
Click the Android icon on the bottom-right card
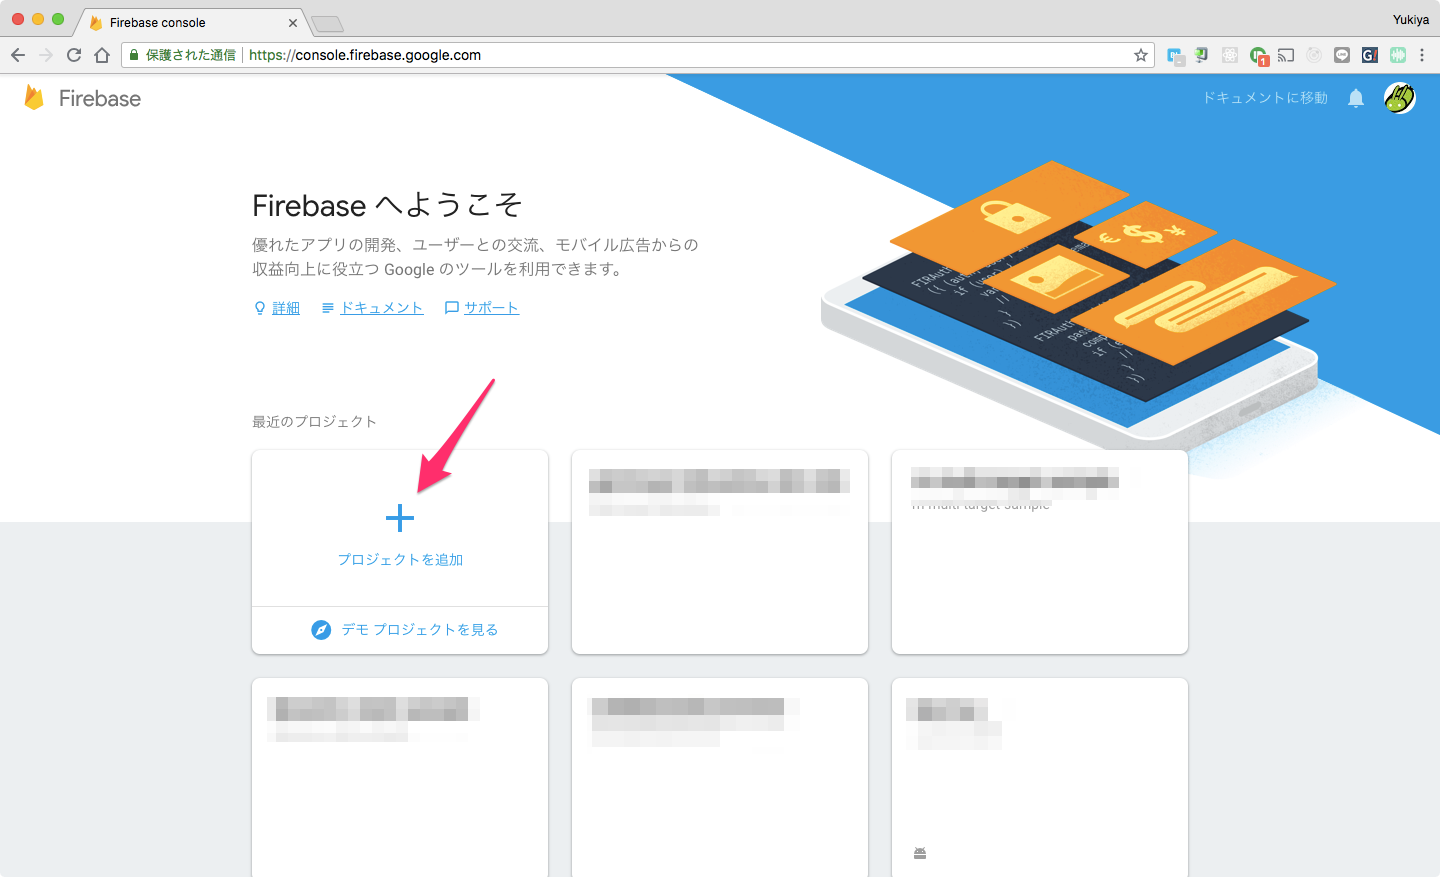point(920,853)
